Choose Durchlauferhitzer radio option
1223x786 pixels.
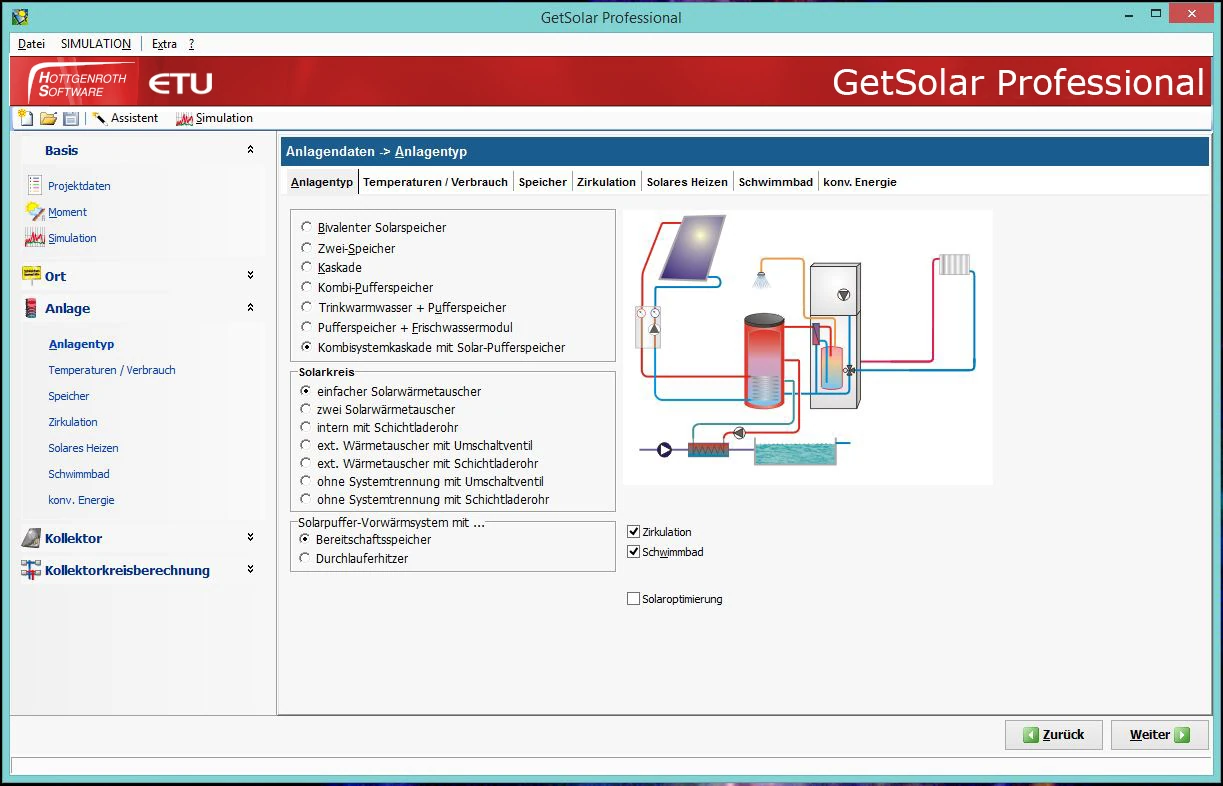point(306,558)
